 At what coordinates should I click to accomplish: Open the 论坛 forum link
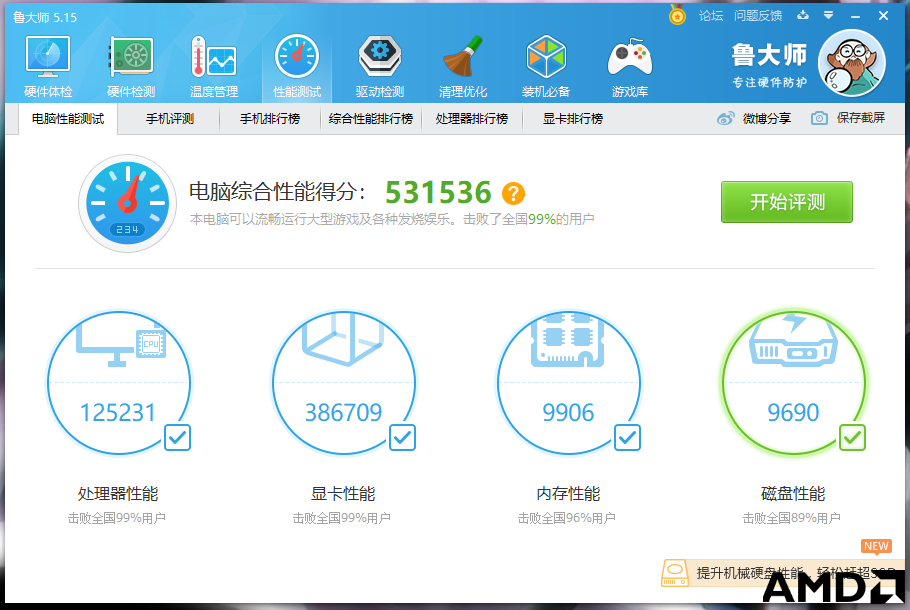(x=711, y=16)
